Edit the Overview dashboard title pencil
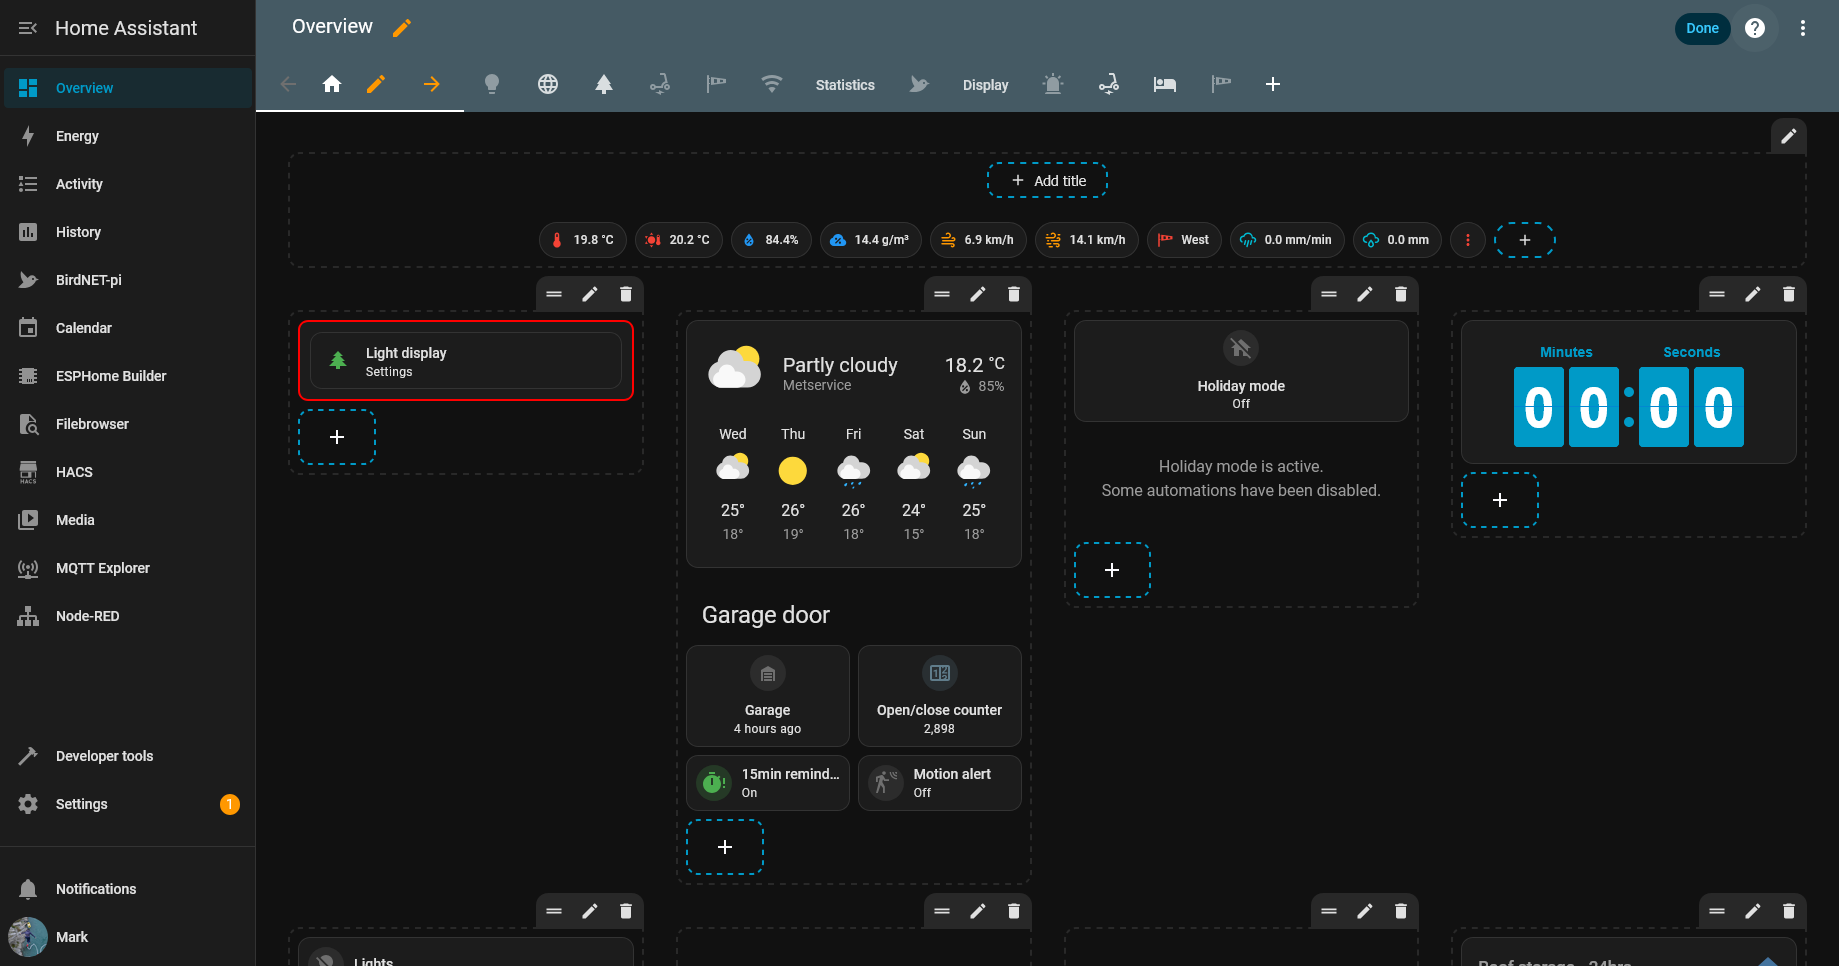Screen dimensions: 1839x966 (402, 28)
